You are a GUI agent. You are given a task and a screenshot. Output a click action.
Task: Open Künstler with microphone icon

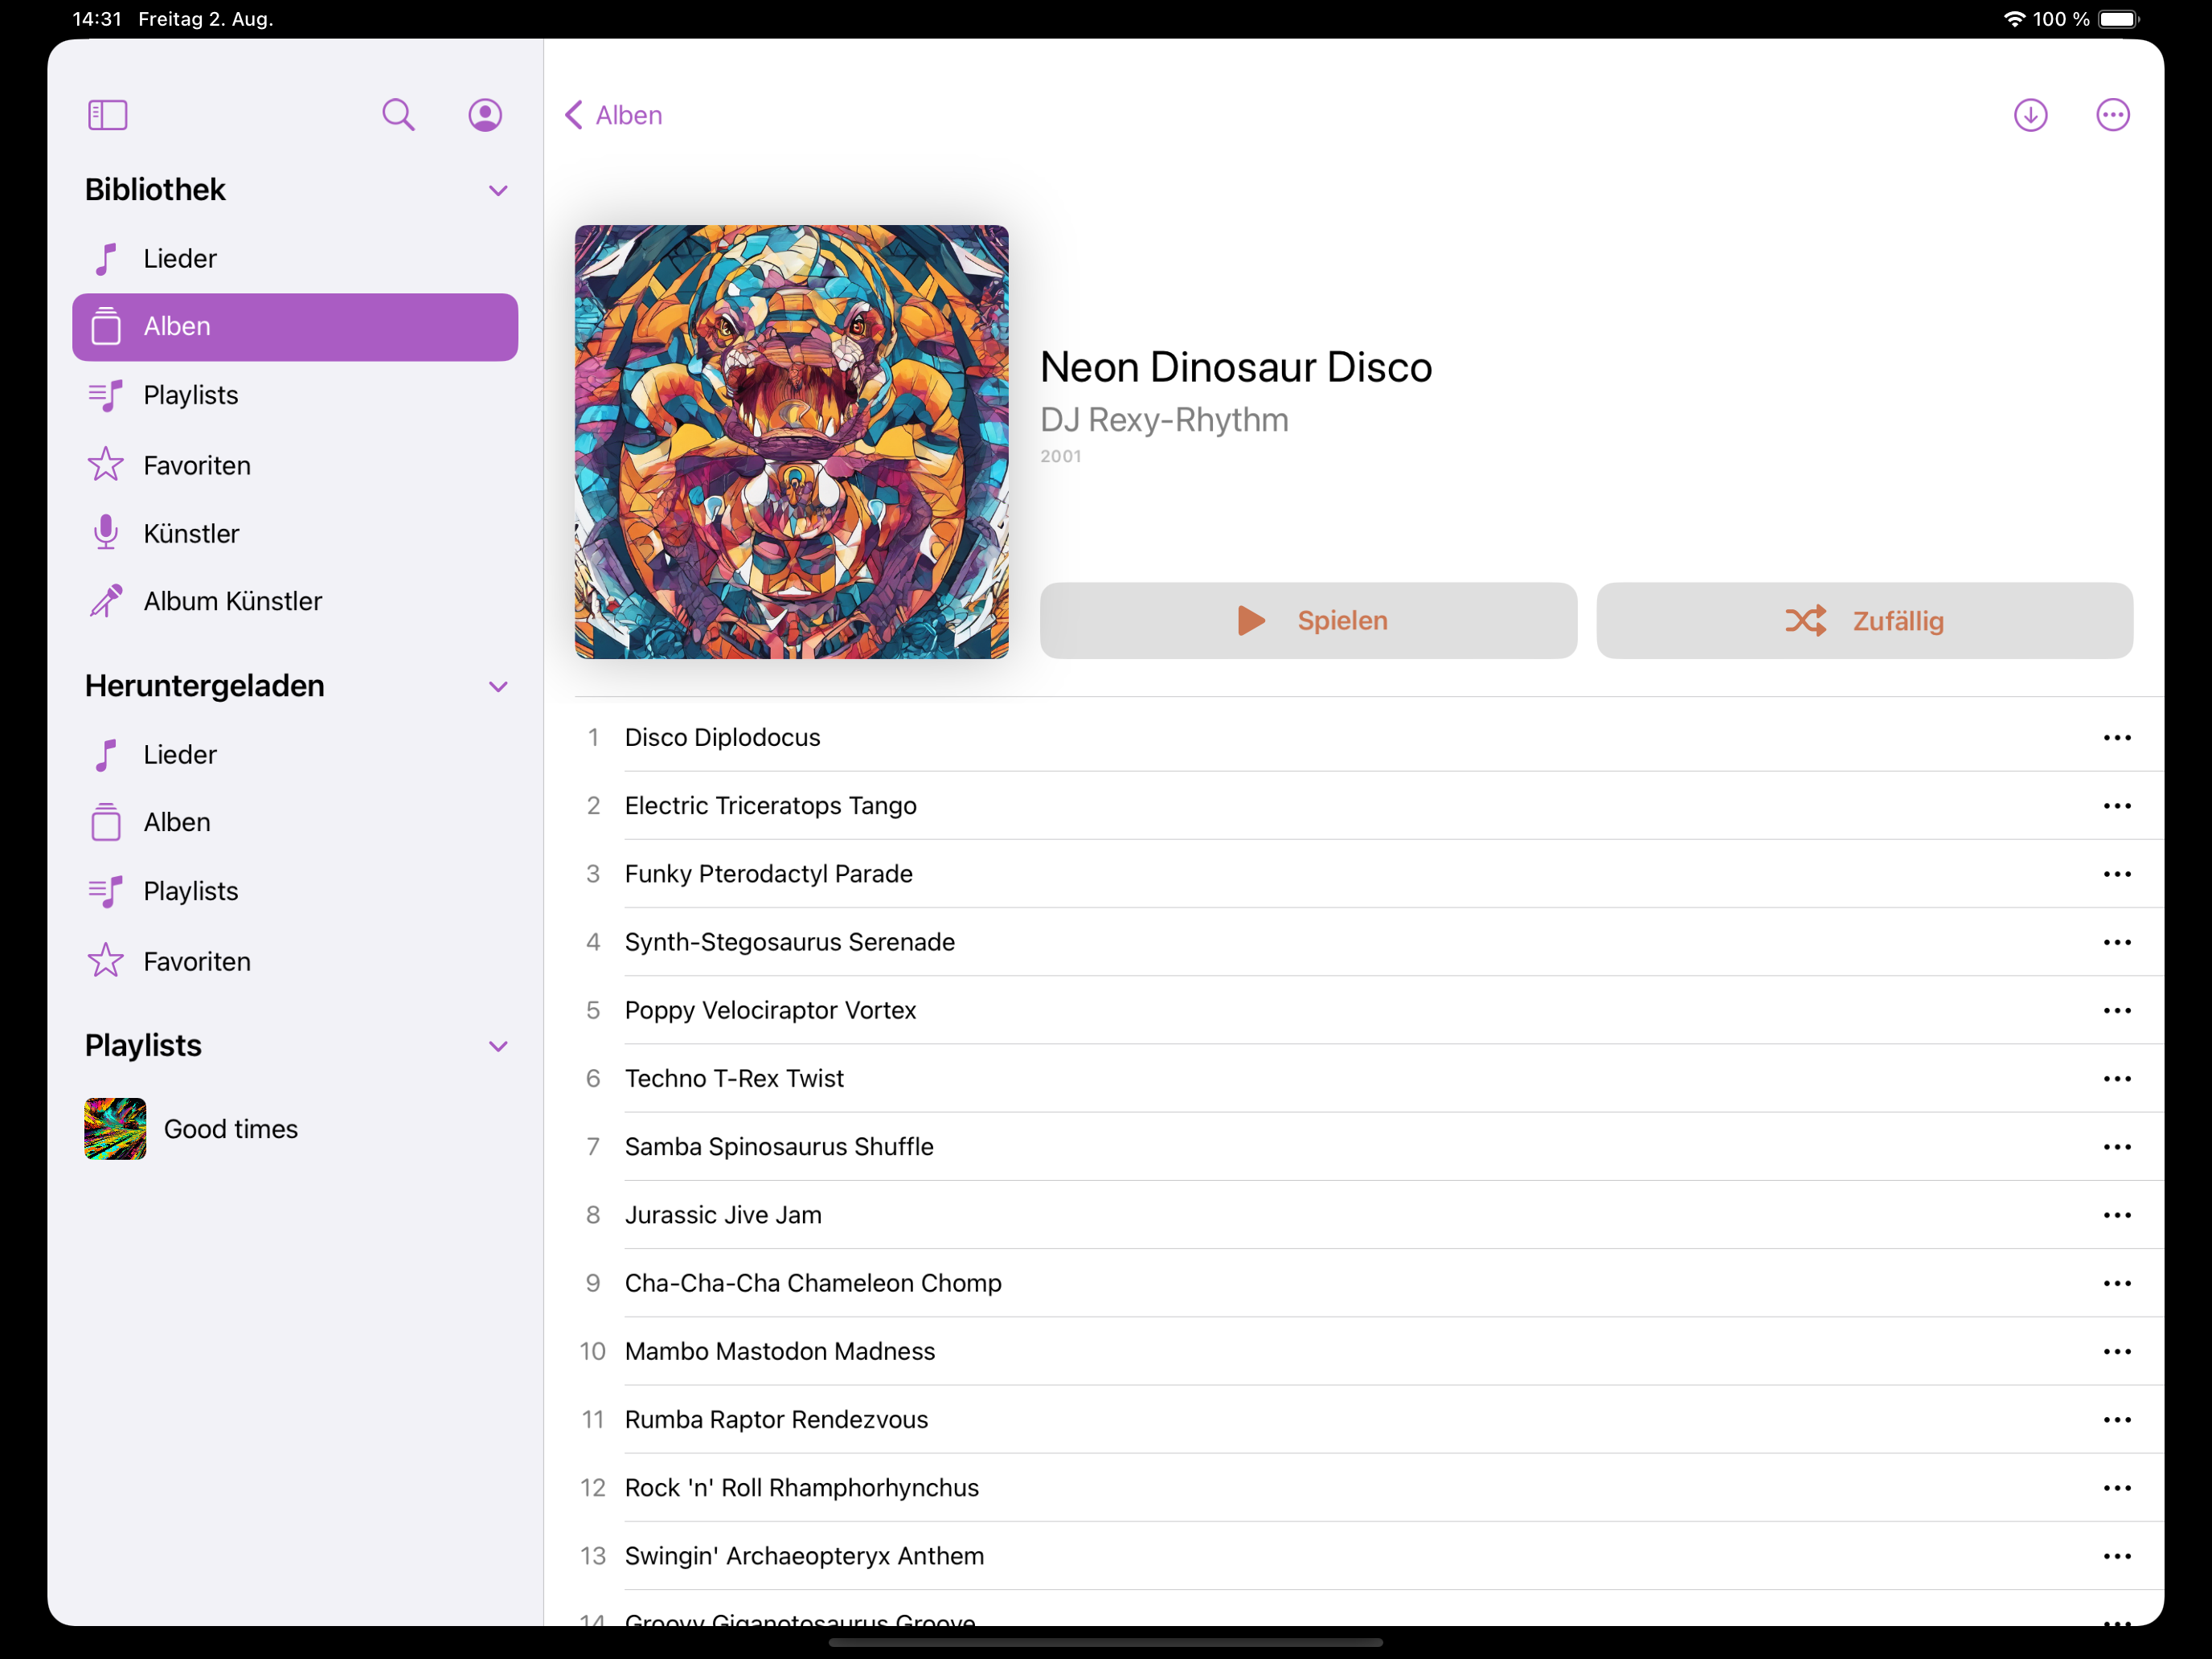click(x=190, y=533)
